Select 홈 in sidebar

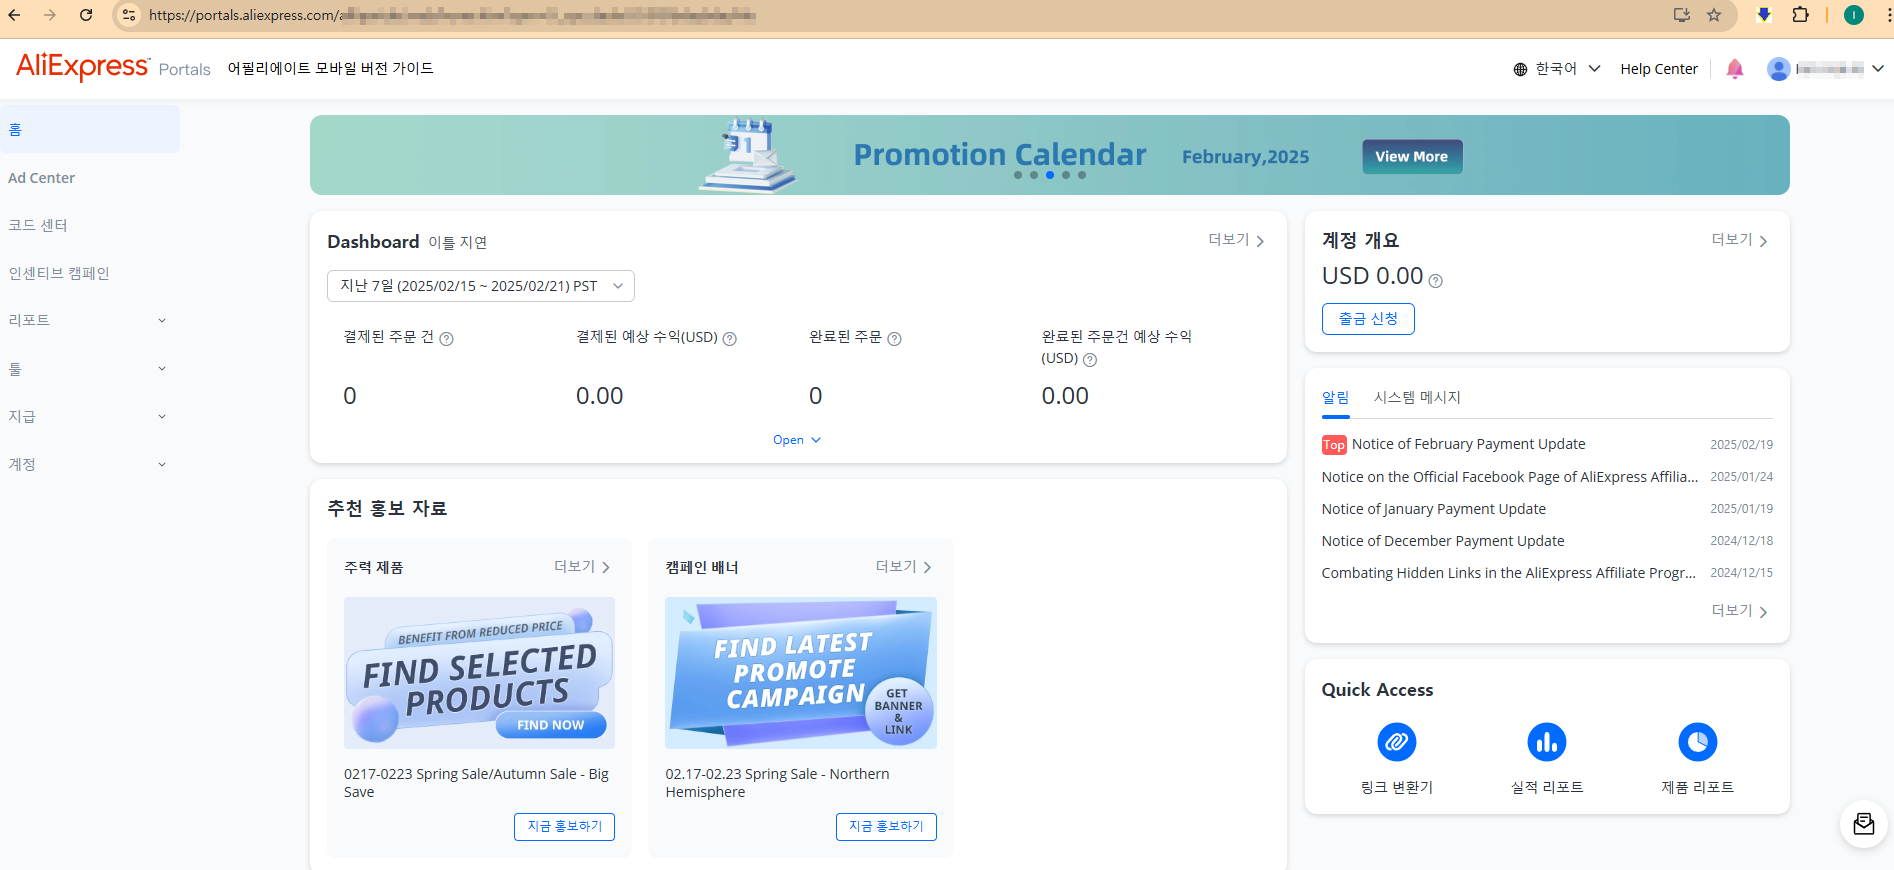[90, 129]
